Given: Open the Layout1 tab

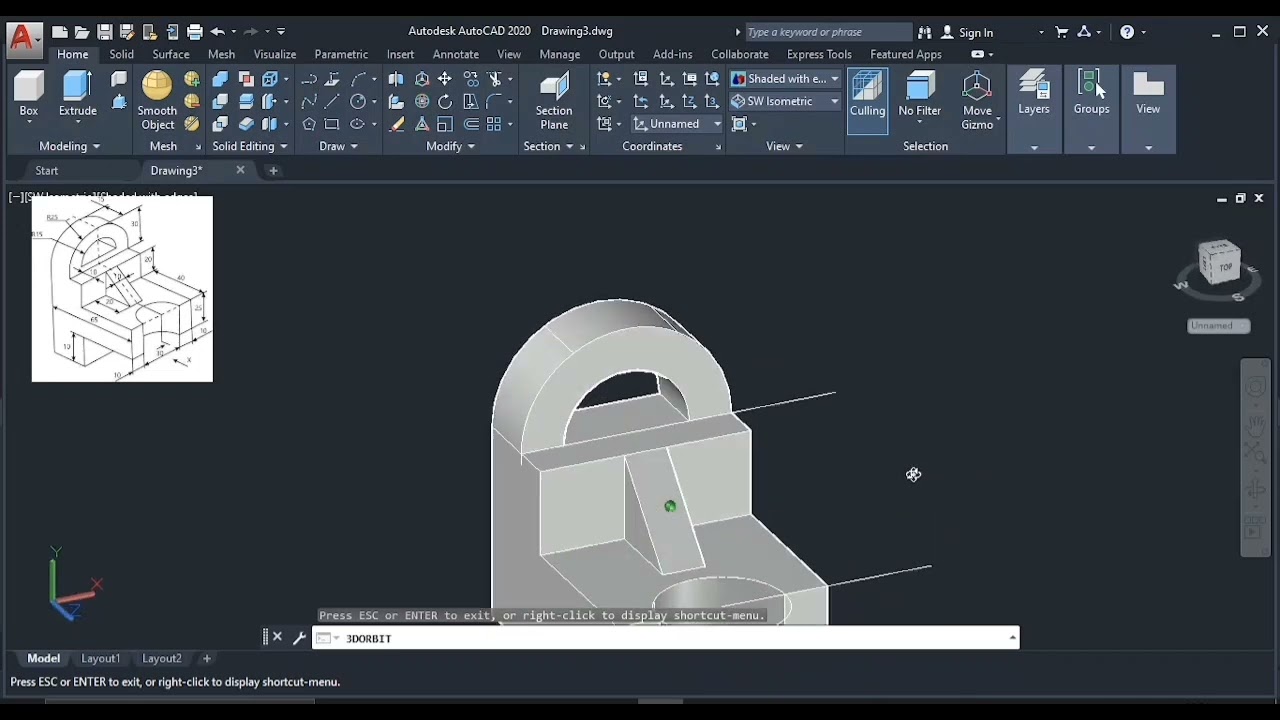Looking at the screenshot, I should 101,659.
